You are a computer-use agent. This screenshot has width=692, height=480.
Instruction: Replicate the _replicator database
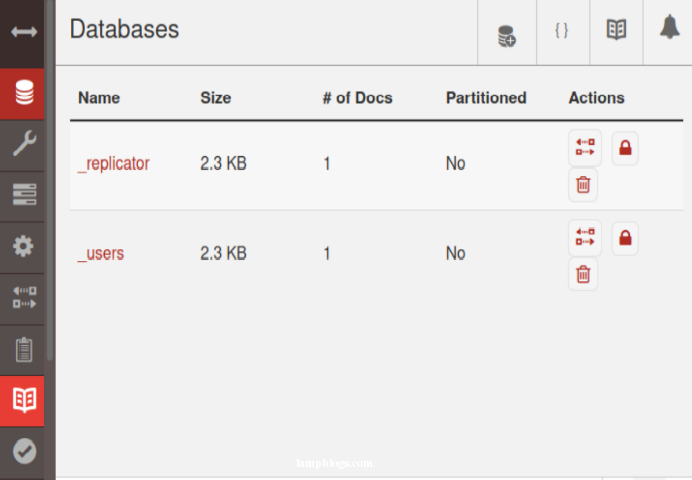pyautogui.click(x=584, y=148)
